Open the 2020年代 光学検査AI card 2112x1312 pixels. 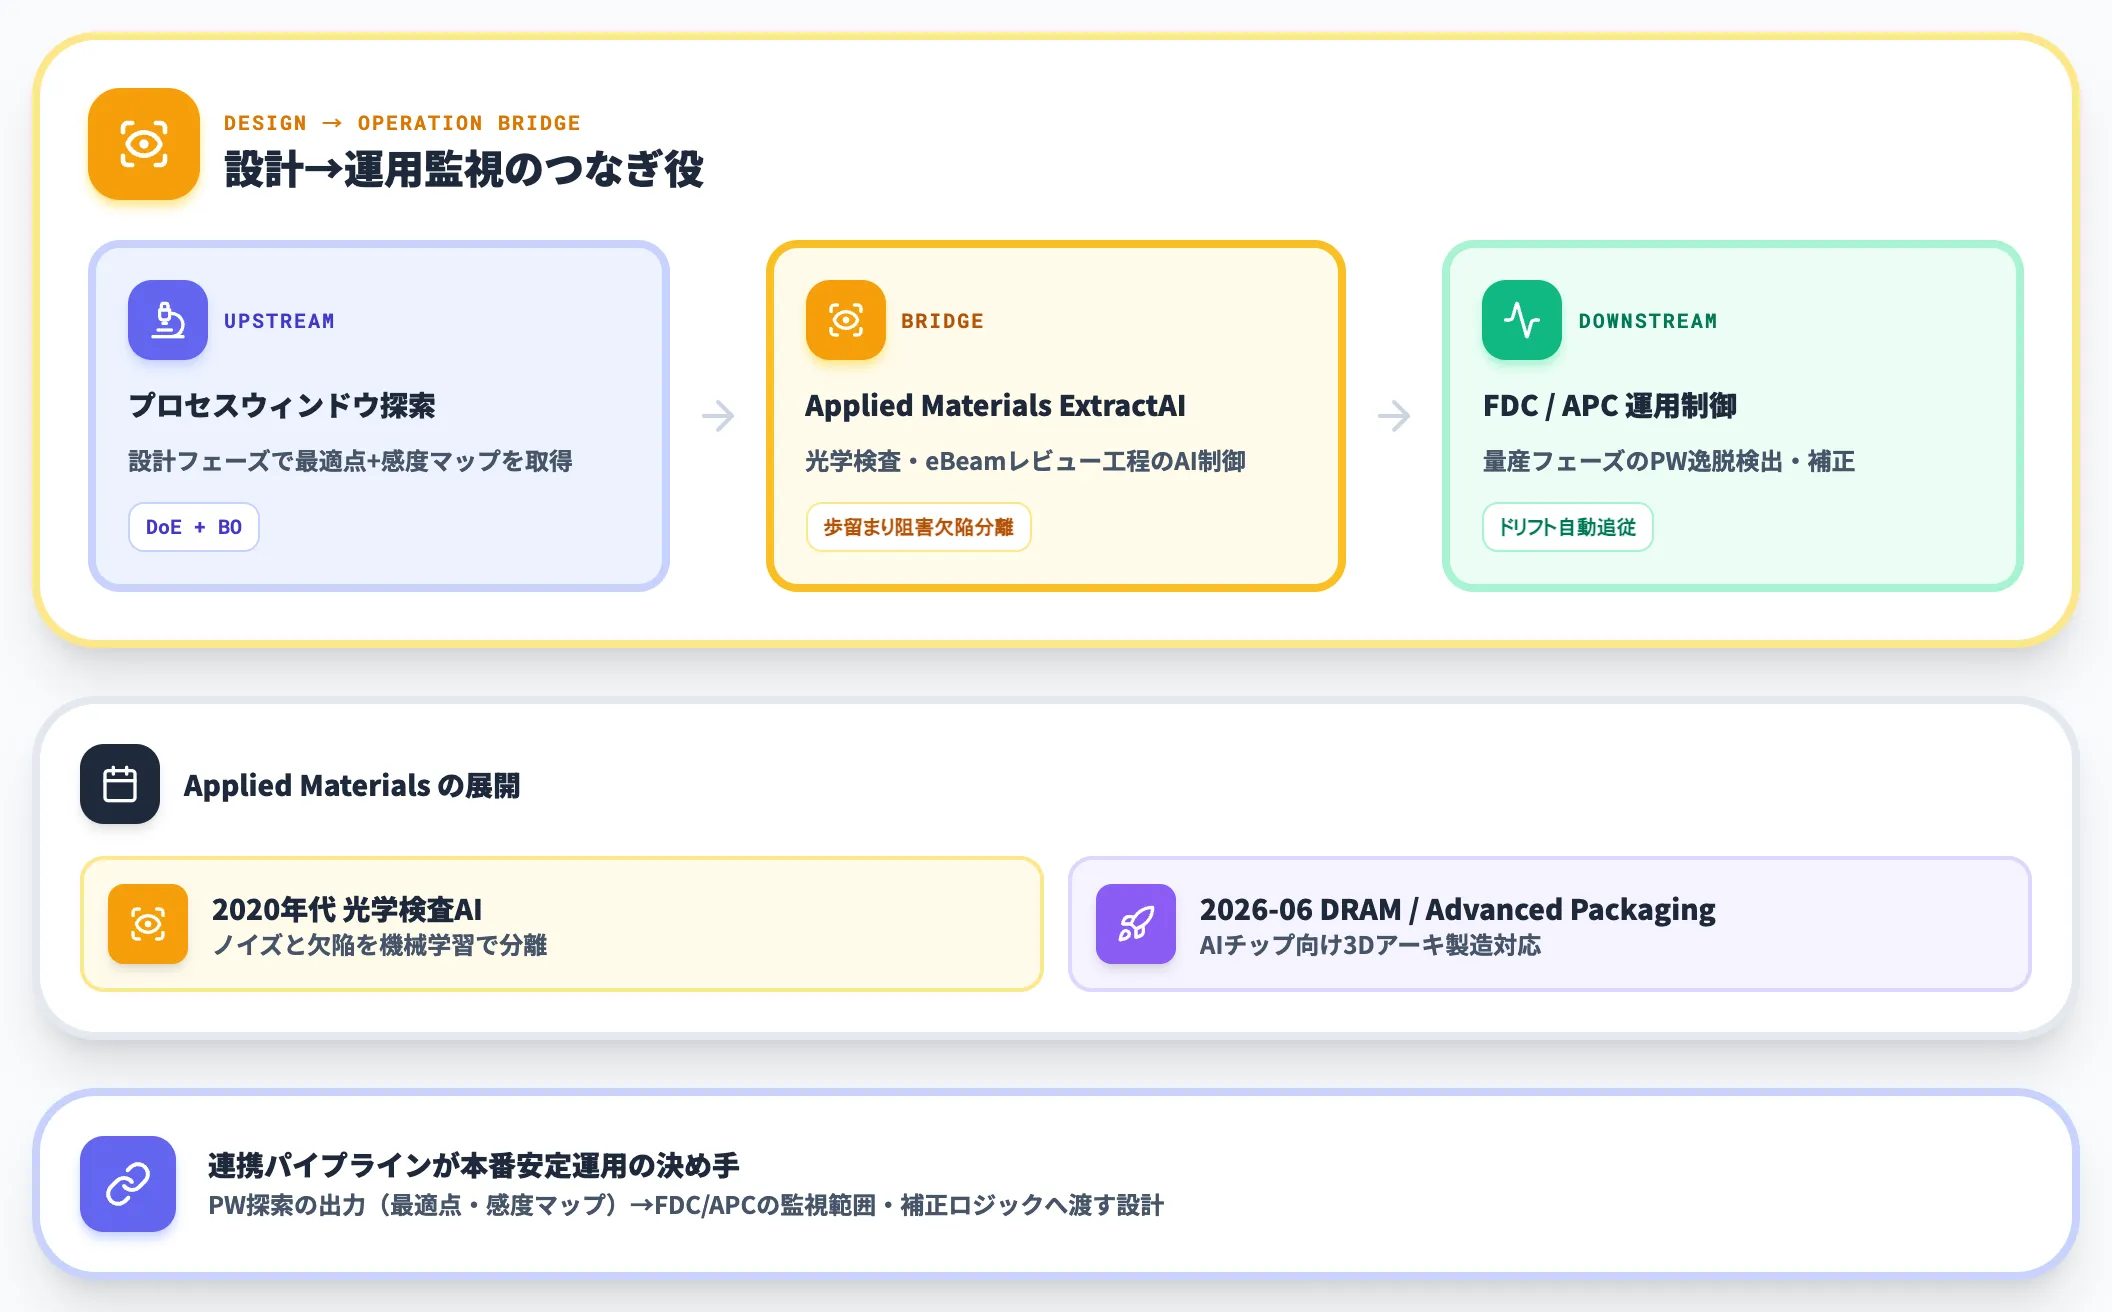click(562, 924)
